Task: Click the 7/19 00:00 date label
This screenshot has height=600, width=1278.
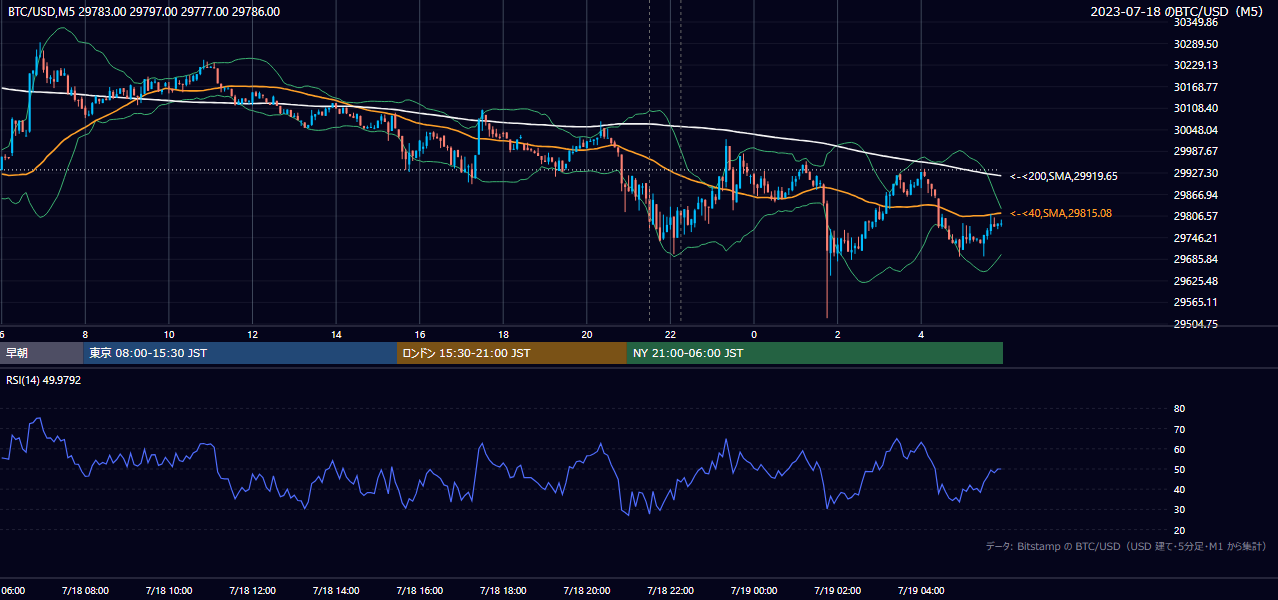Action: pyautogui.click(x=754, y=590)
